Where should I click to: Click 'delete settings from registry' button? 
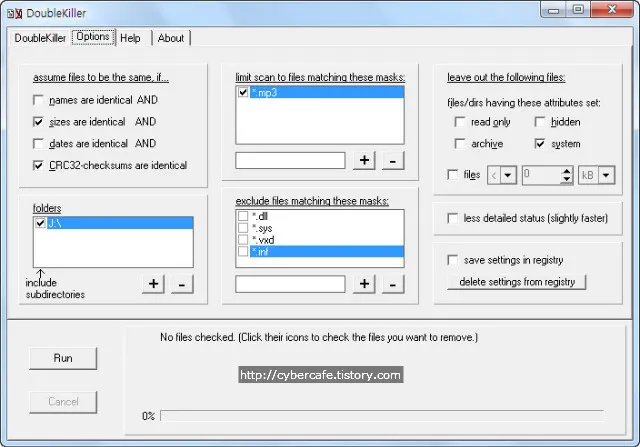(x=517, y=282)
